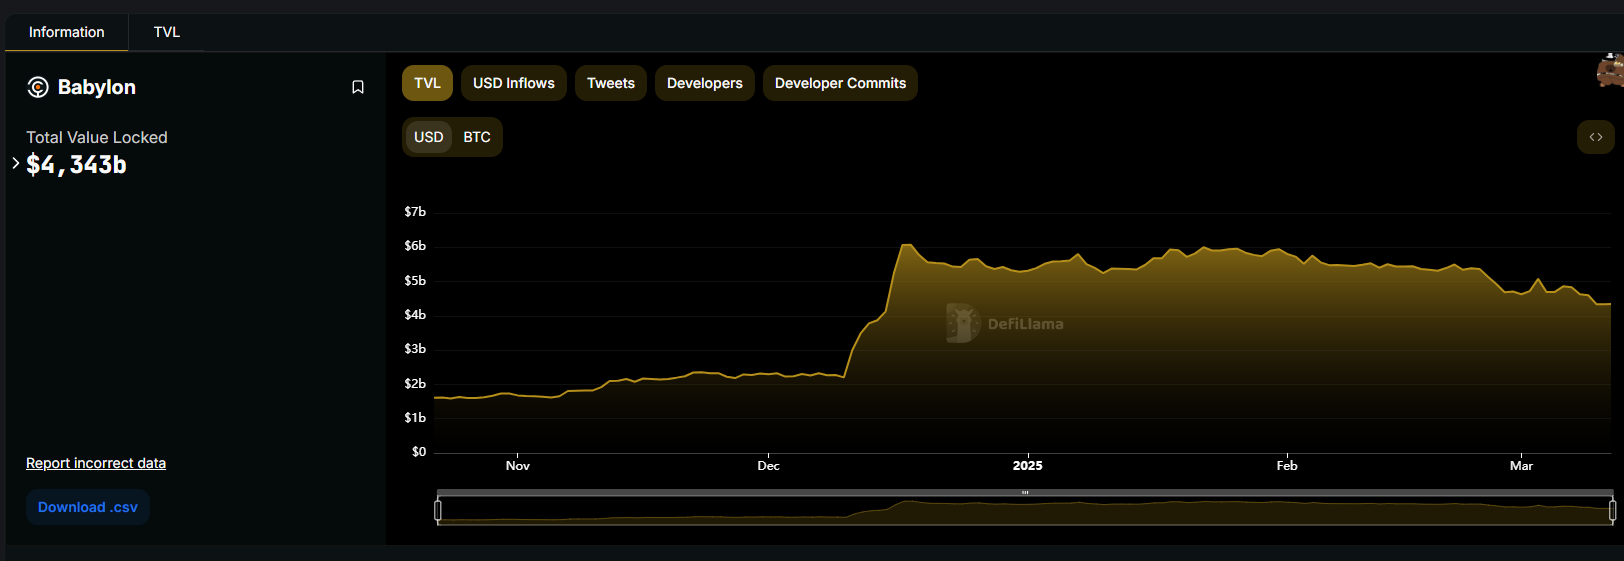
Task: Click the Feb label on the x-axis
Action: point(1287,466)
